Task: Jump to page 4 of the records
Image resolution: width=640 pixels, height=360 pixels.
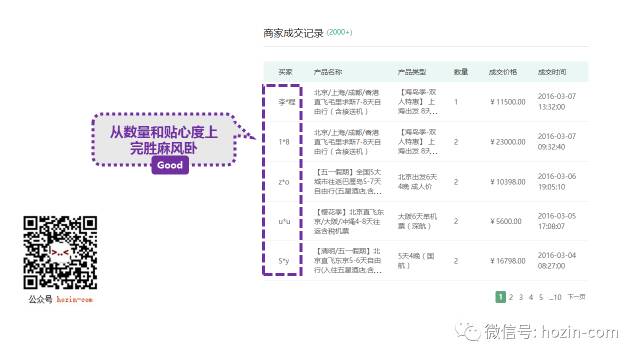Action: (x=531, y=297)
